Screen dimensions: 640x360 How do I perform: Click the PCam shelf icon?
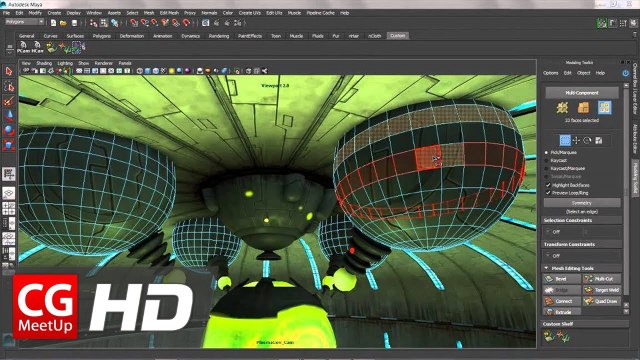click(x=24, y=47)
